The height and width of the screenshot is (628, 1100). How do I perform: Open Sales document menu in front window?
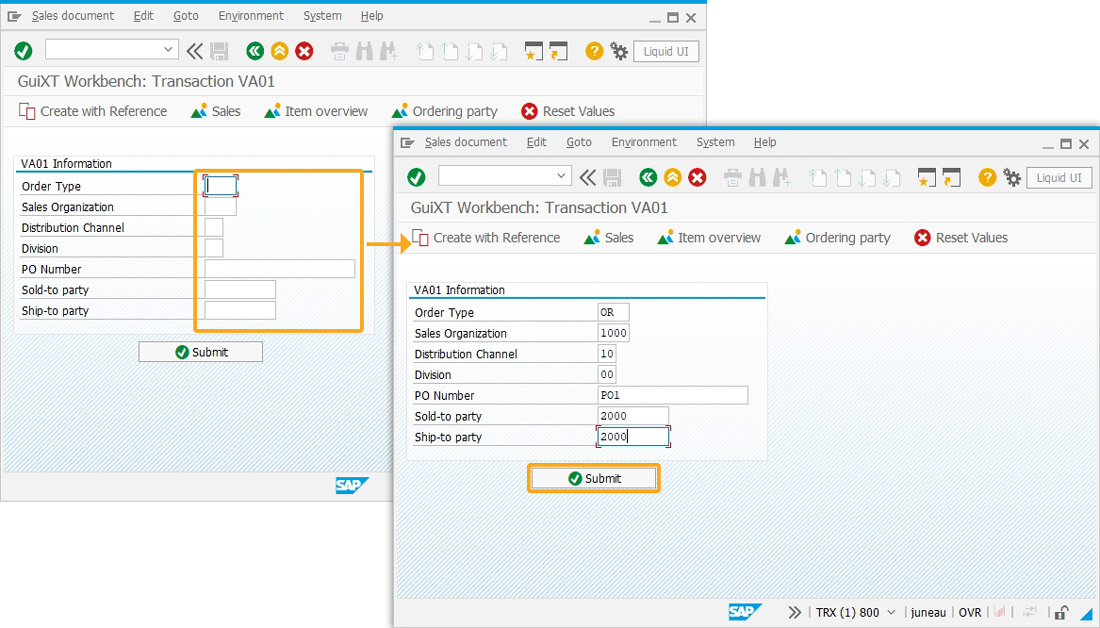click(466, 142)
